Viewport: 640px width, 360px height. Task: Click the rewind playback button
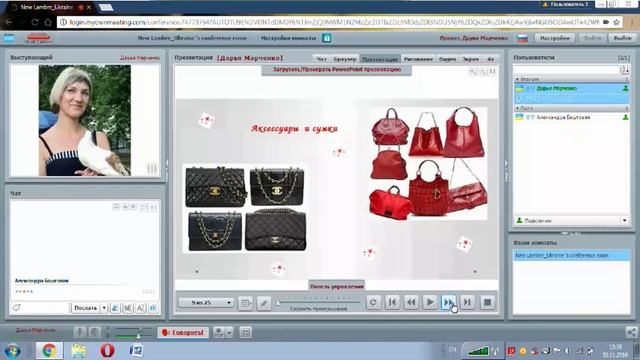(x=411, y=302)
